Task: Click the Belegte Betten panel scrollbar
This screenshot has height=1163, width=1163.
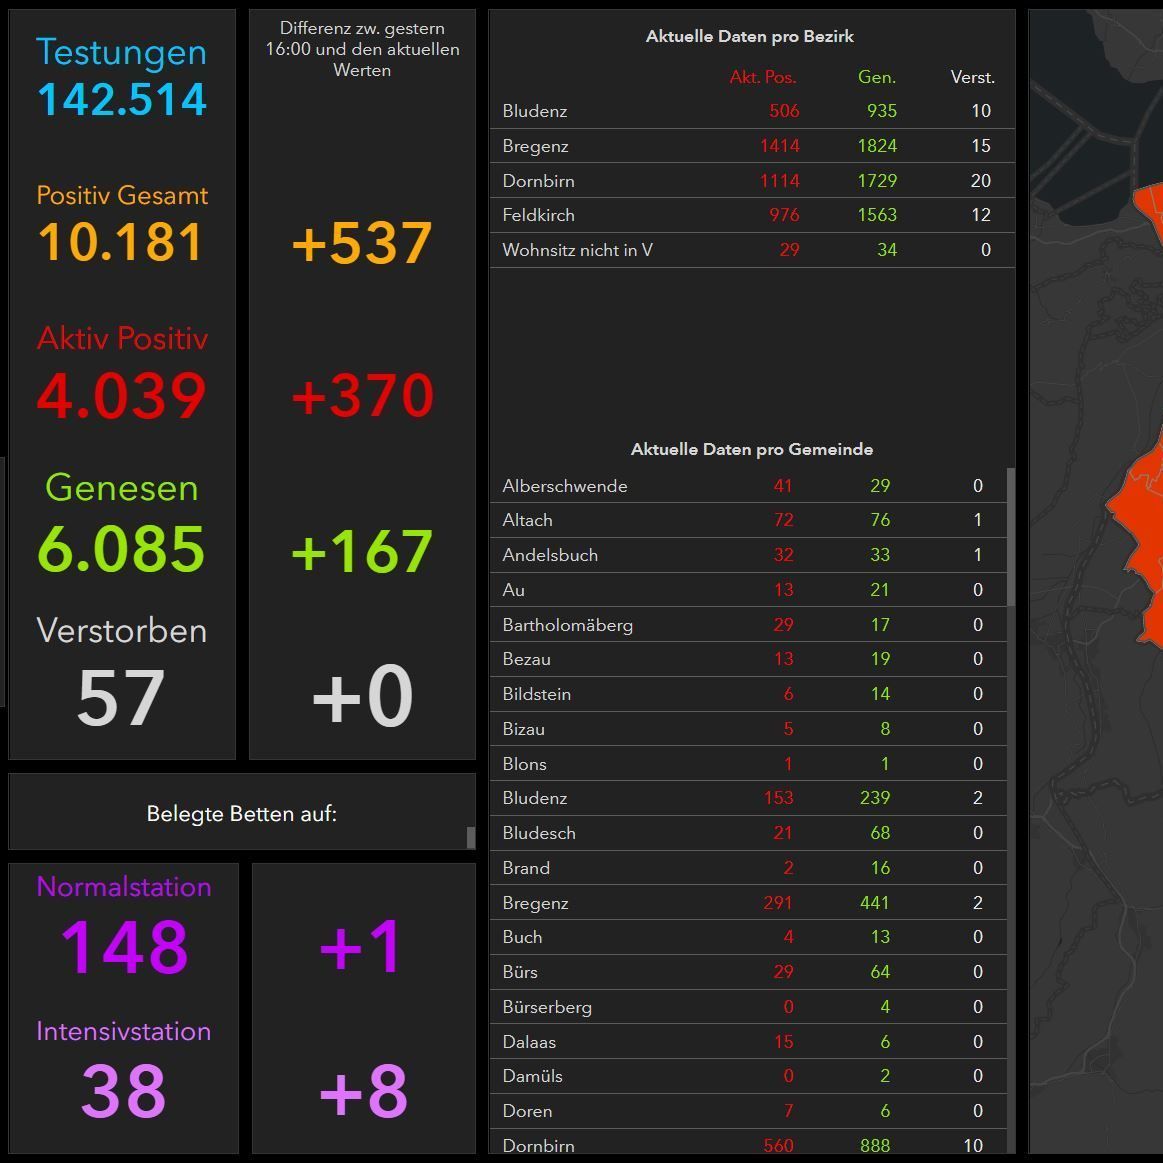Action: (471, 837)
